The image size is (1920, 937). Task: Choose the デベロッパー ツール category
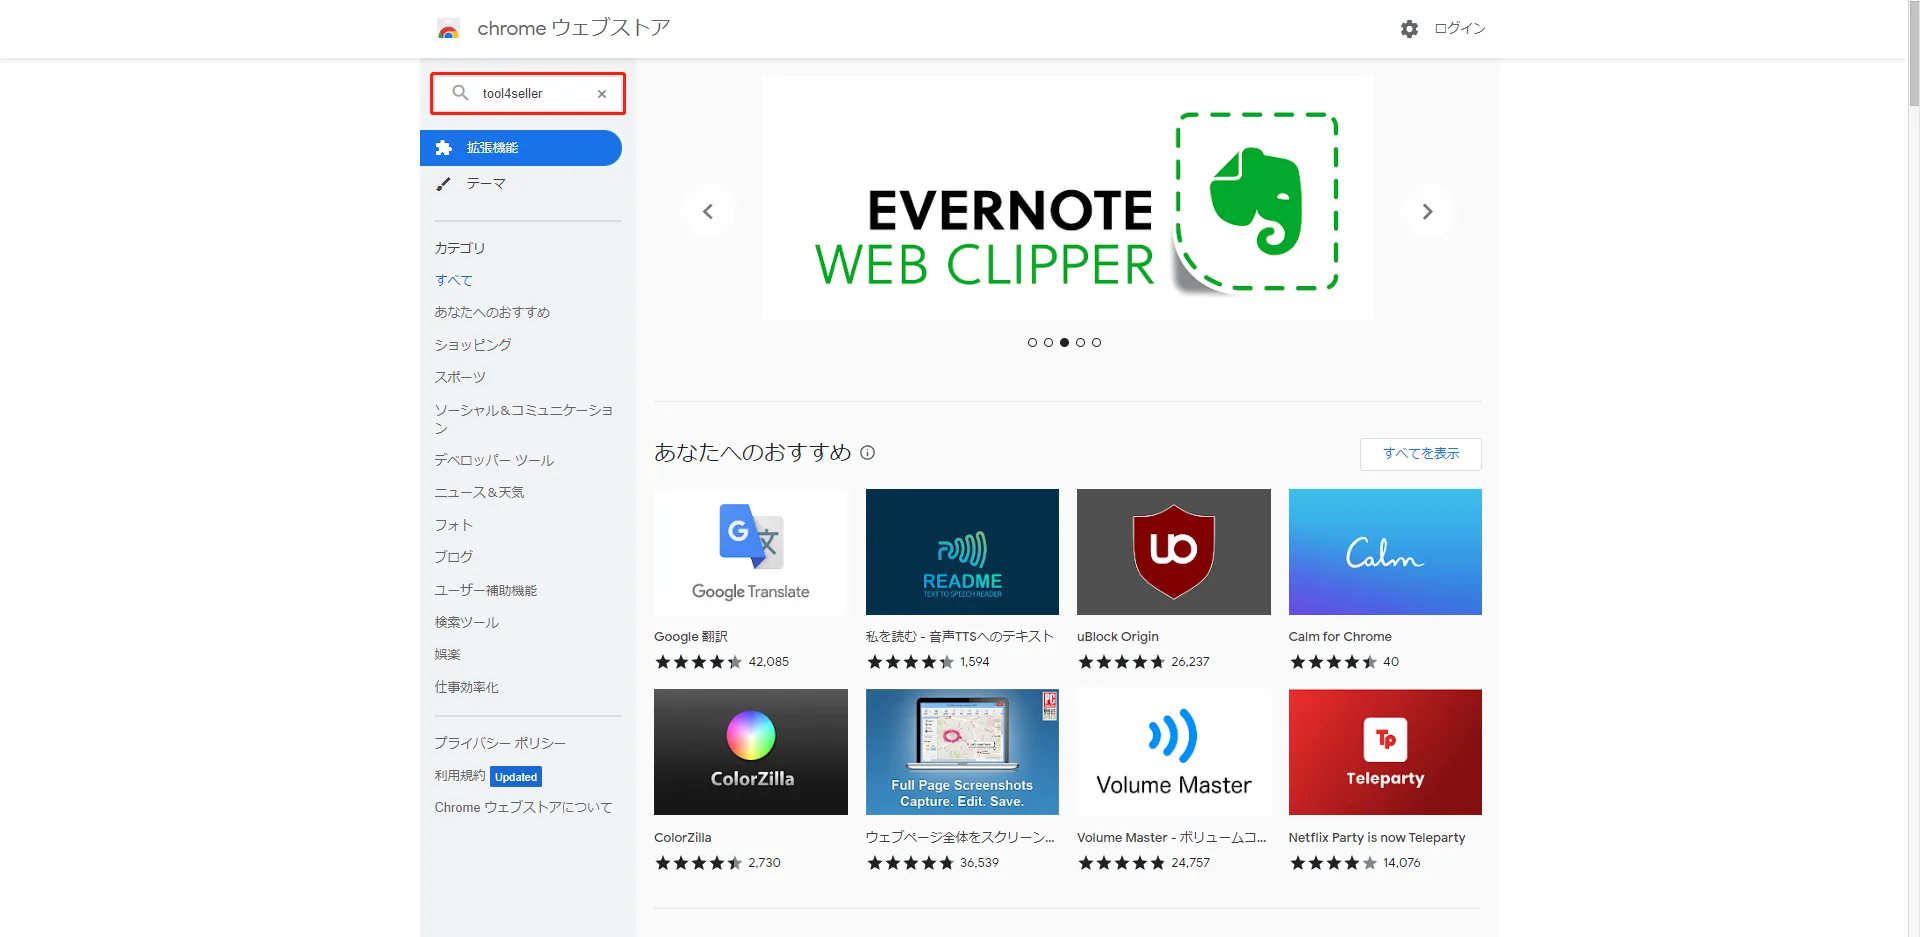coord(494,460)
